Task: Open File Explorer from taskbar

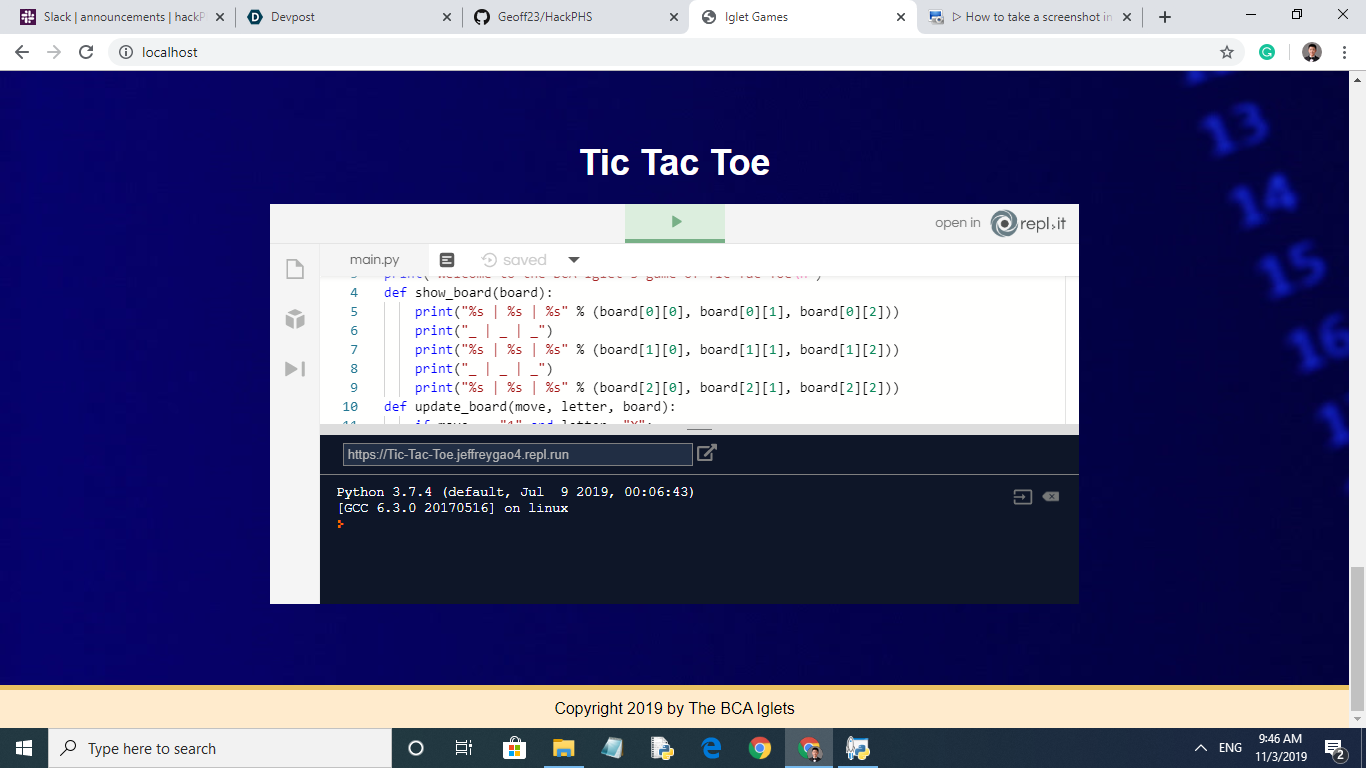Action: click(x=563, y=748)
